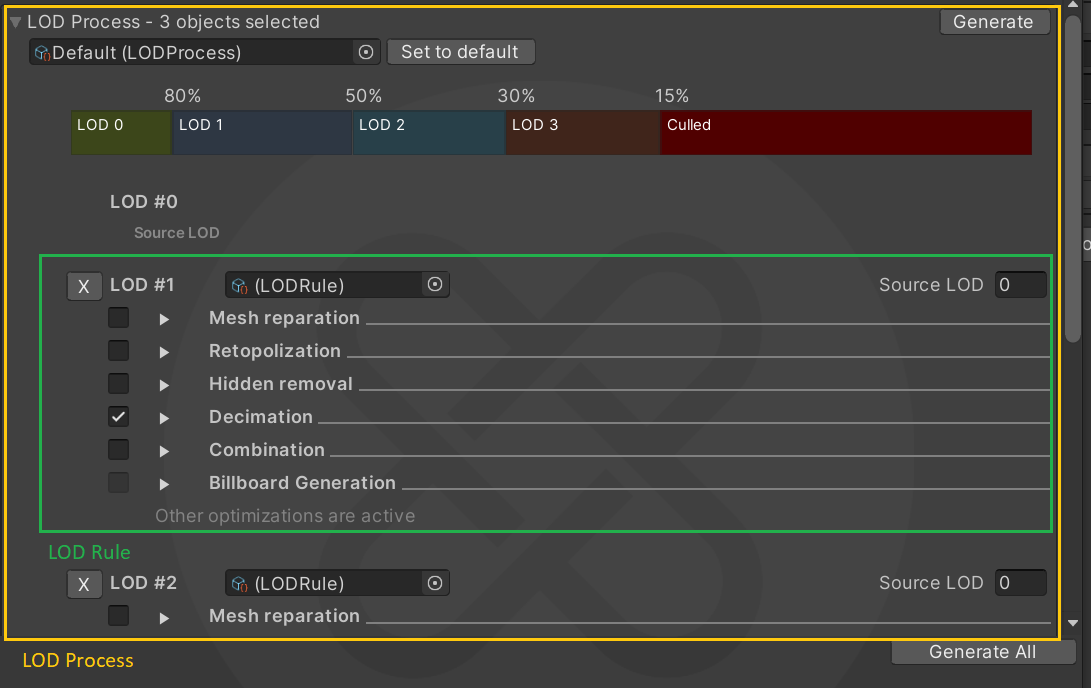Expand the Billboard Generation settings arrow

pyautogui.click(x=164, y=484)
